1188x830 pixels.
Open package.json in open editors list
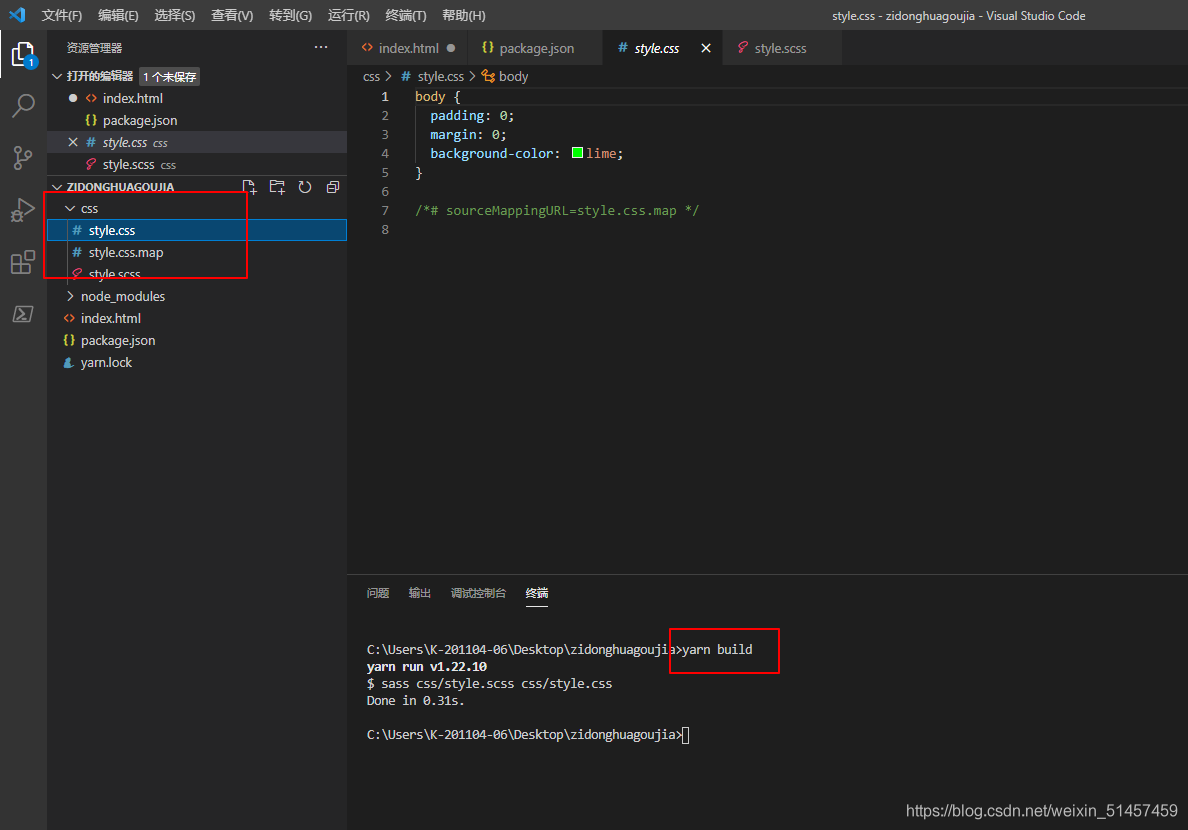pos(197,120)
